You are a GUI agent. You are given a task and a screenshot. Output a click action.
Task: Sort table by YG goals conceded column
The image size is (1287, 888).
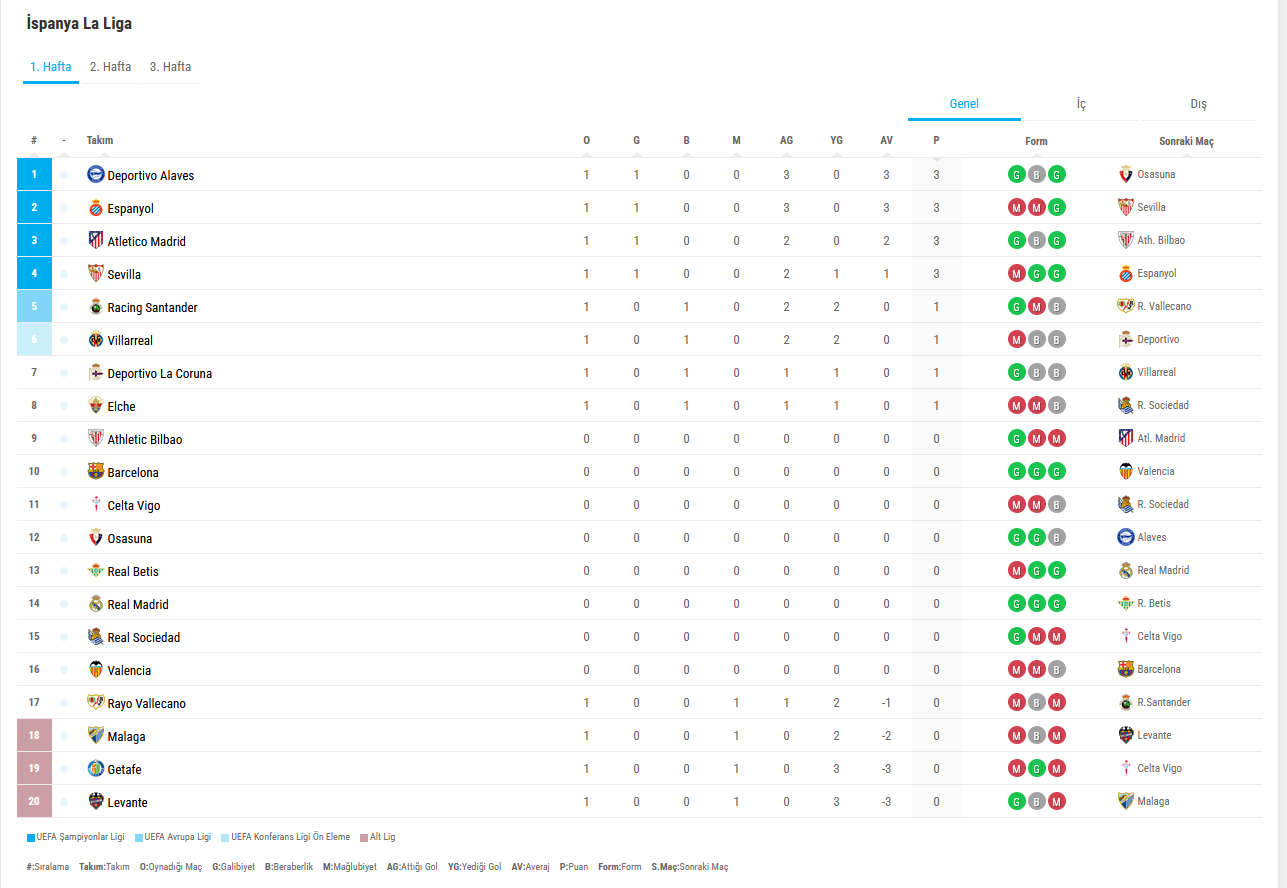point(837,140)
